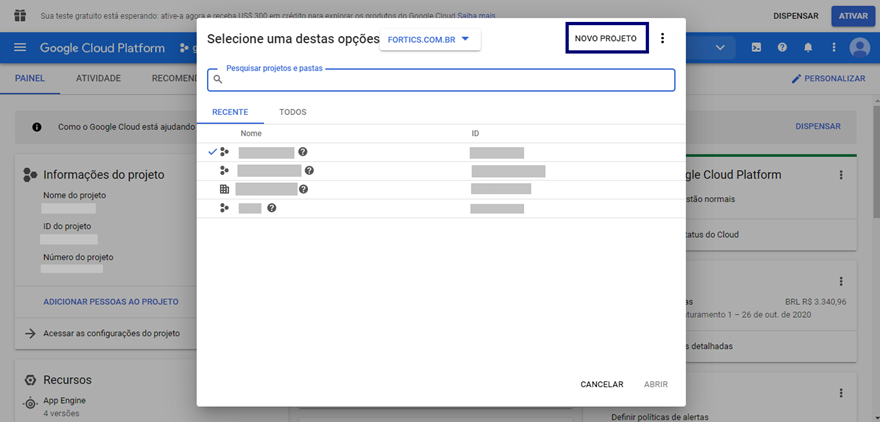880x422 pixels.
Task: Expand the header search dropdown arrow
Action: pos(721,48)
